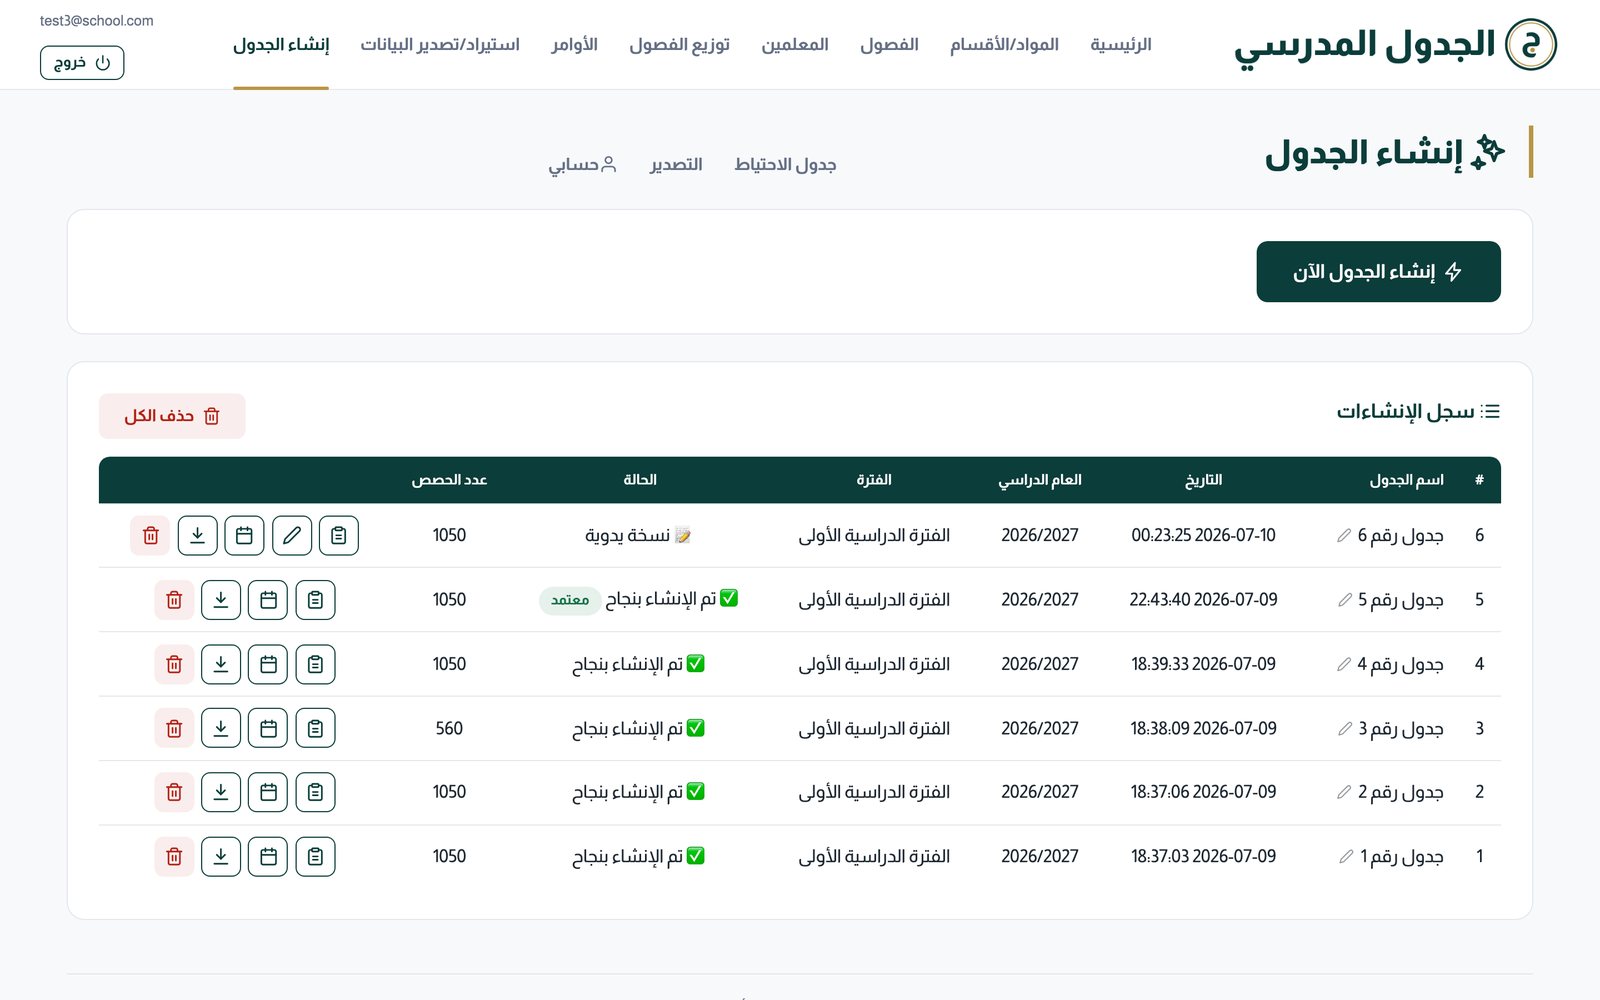Open calendar view for جدول رقم 3
Image resolution: width=1600 pixels, height=1000 pixels.
point(268,728)
